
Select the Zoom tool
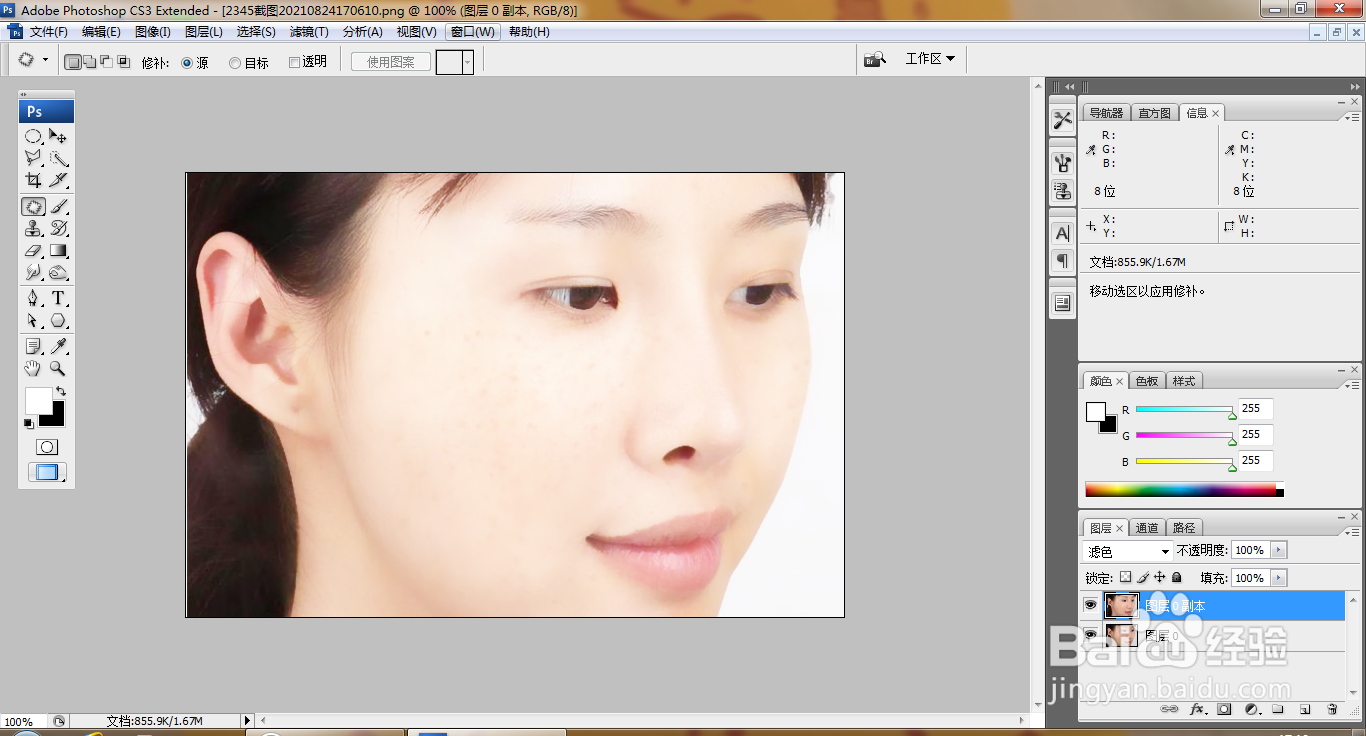(x=58, y=369)
